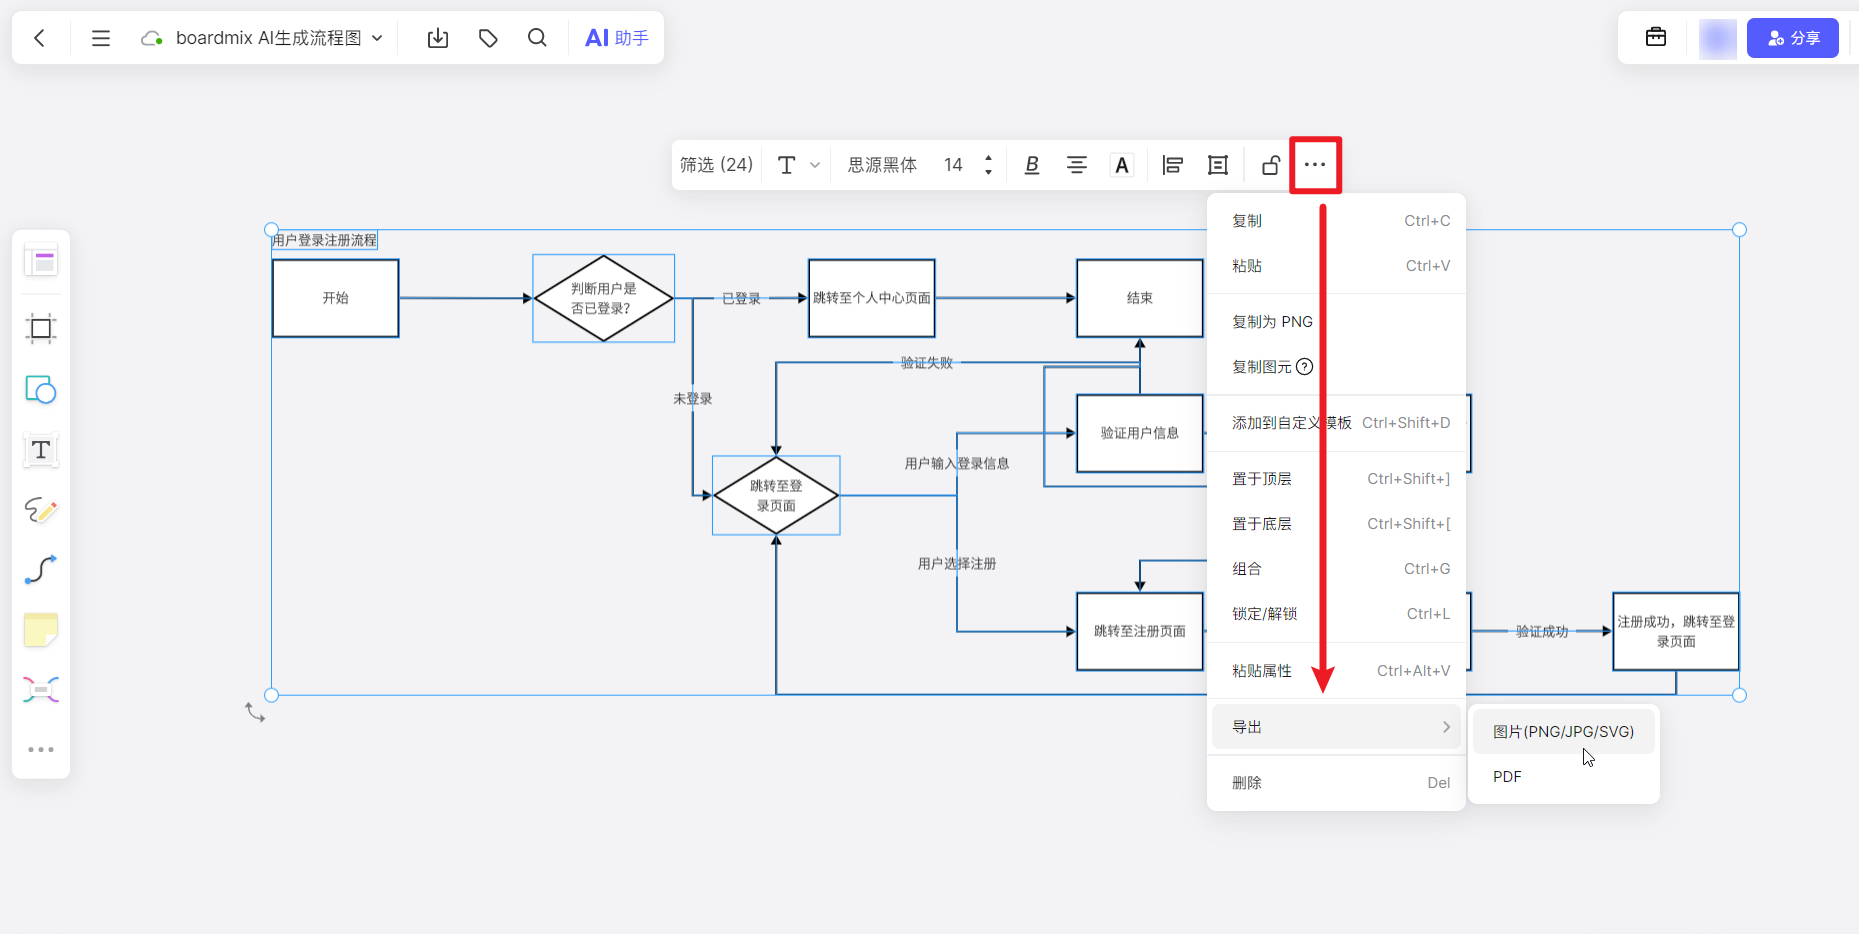Select the Mind map tool
1859x934 pixels.
coord(41,689)
